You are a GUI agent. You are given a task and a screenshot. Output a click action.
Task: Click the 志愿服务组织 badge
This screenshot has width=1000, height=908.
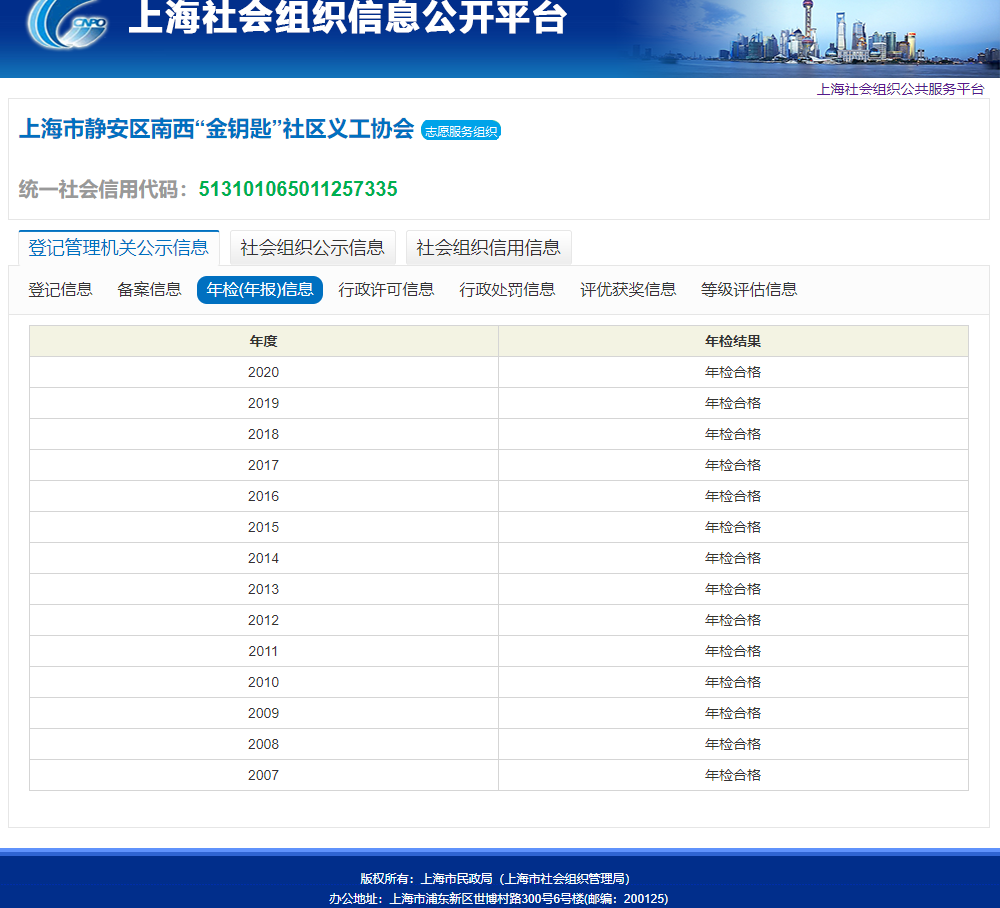pyautogui.click(x=460, y=131)
